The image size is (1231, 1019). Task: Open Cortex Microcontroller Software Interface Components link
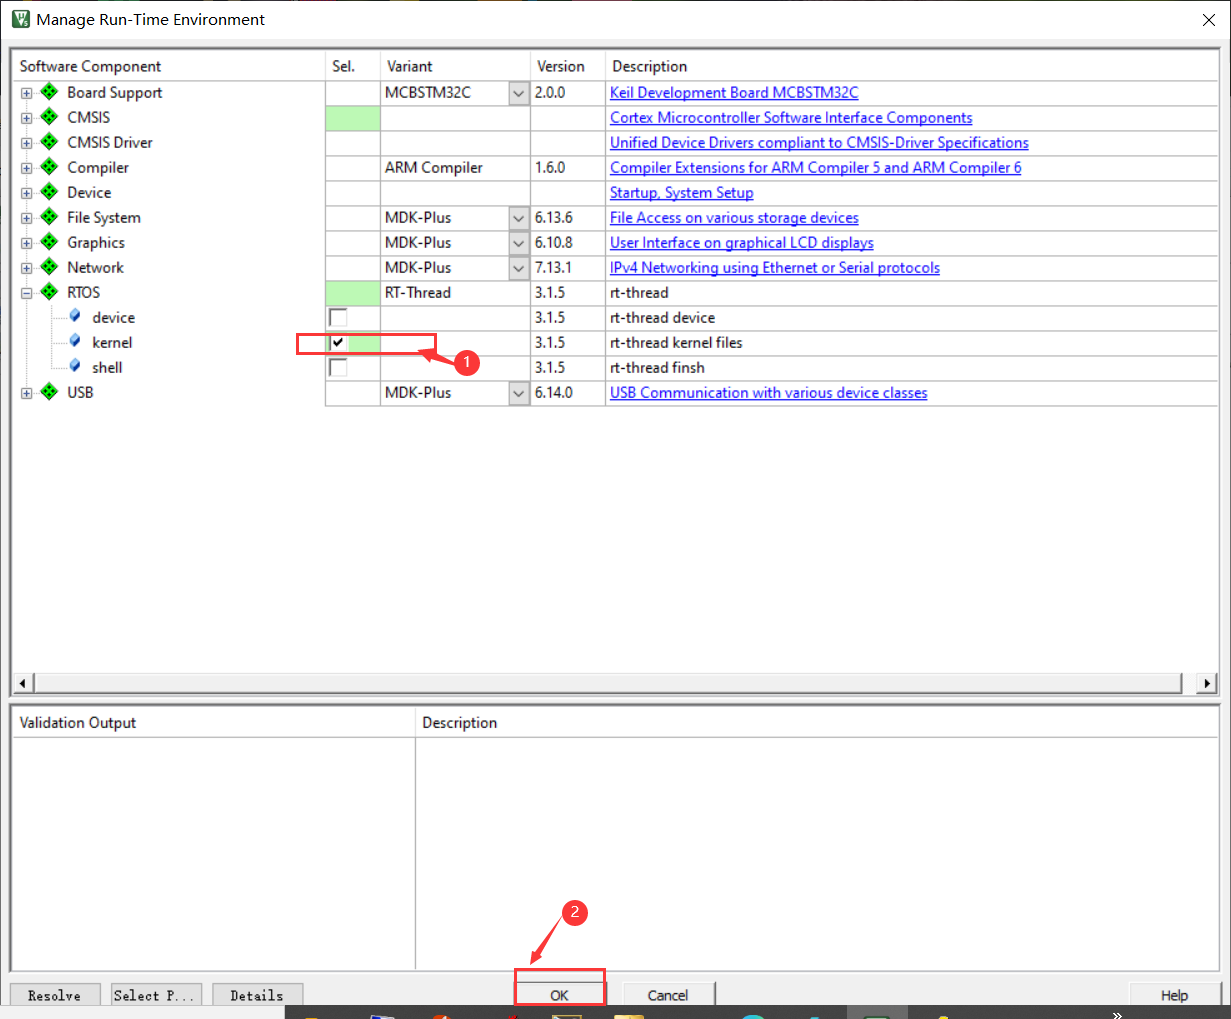click(791, 117)
